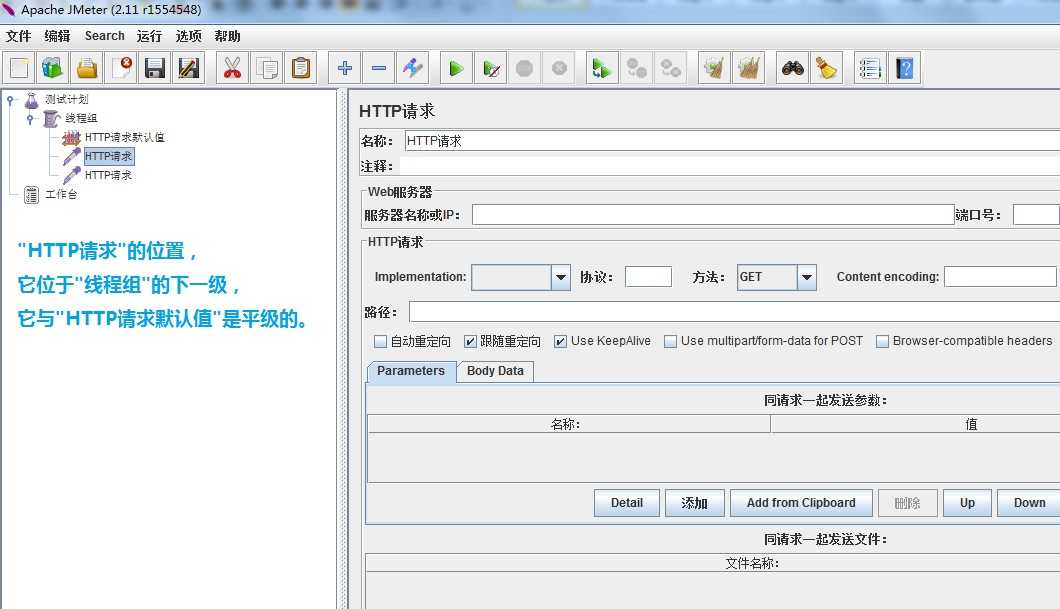Click Add from Clipboard button
Viewport: 1060px width, 609px height.
tap(801, 503)
